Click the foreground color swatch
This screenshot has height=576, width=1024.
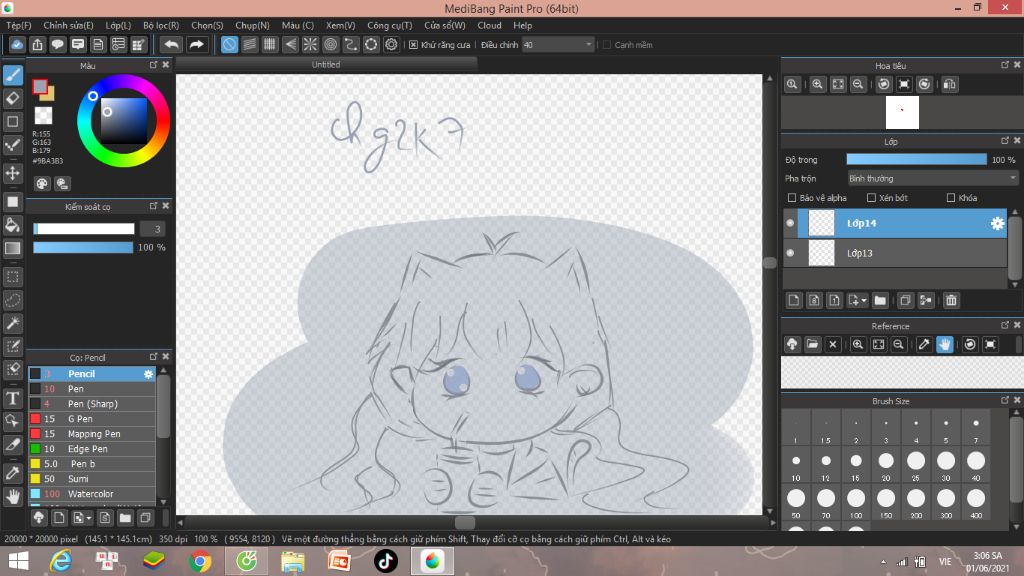coord(40,86)
